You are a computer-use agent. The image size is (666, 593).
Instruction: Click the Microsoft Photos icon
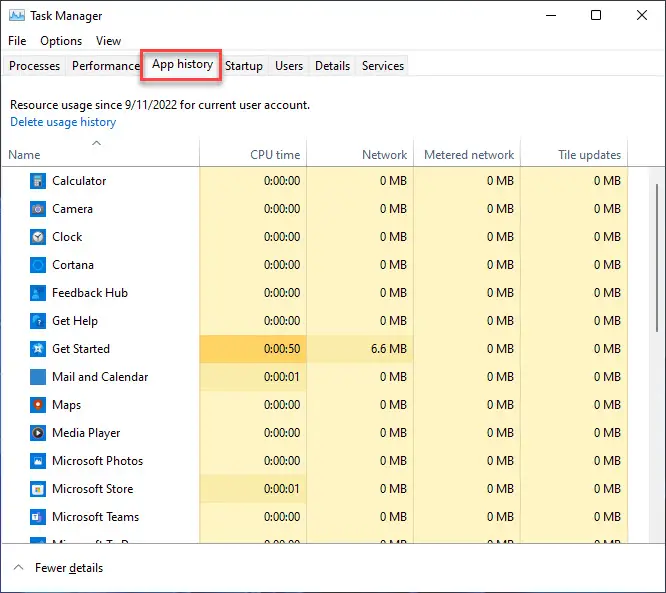[38, 461]
